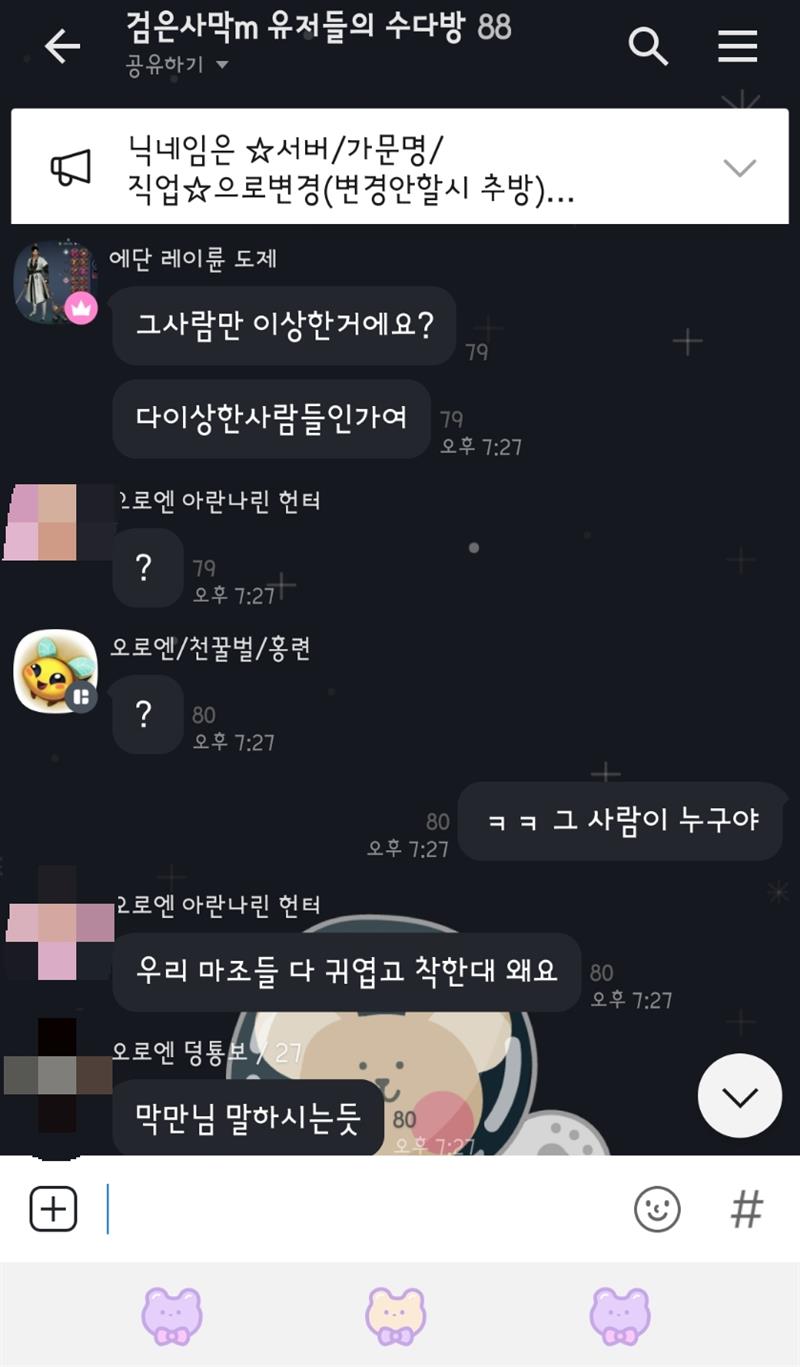Select the middle beige bear emoticon

click(396, 1315)
